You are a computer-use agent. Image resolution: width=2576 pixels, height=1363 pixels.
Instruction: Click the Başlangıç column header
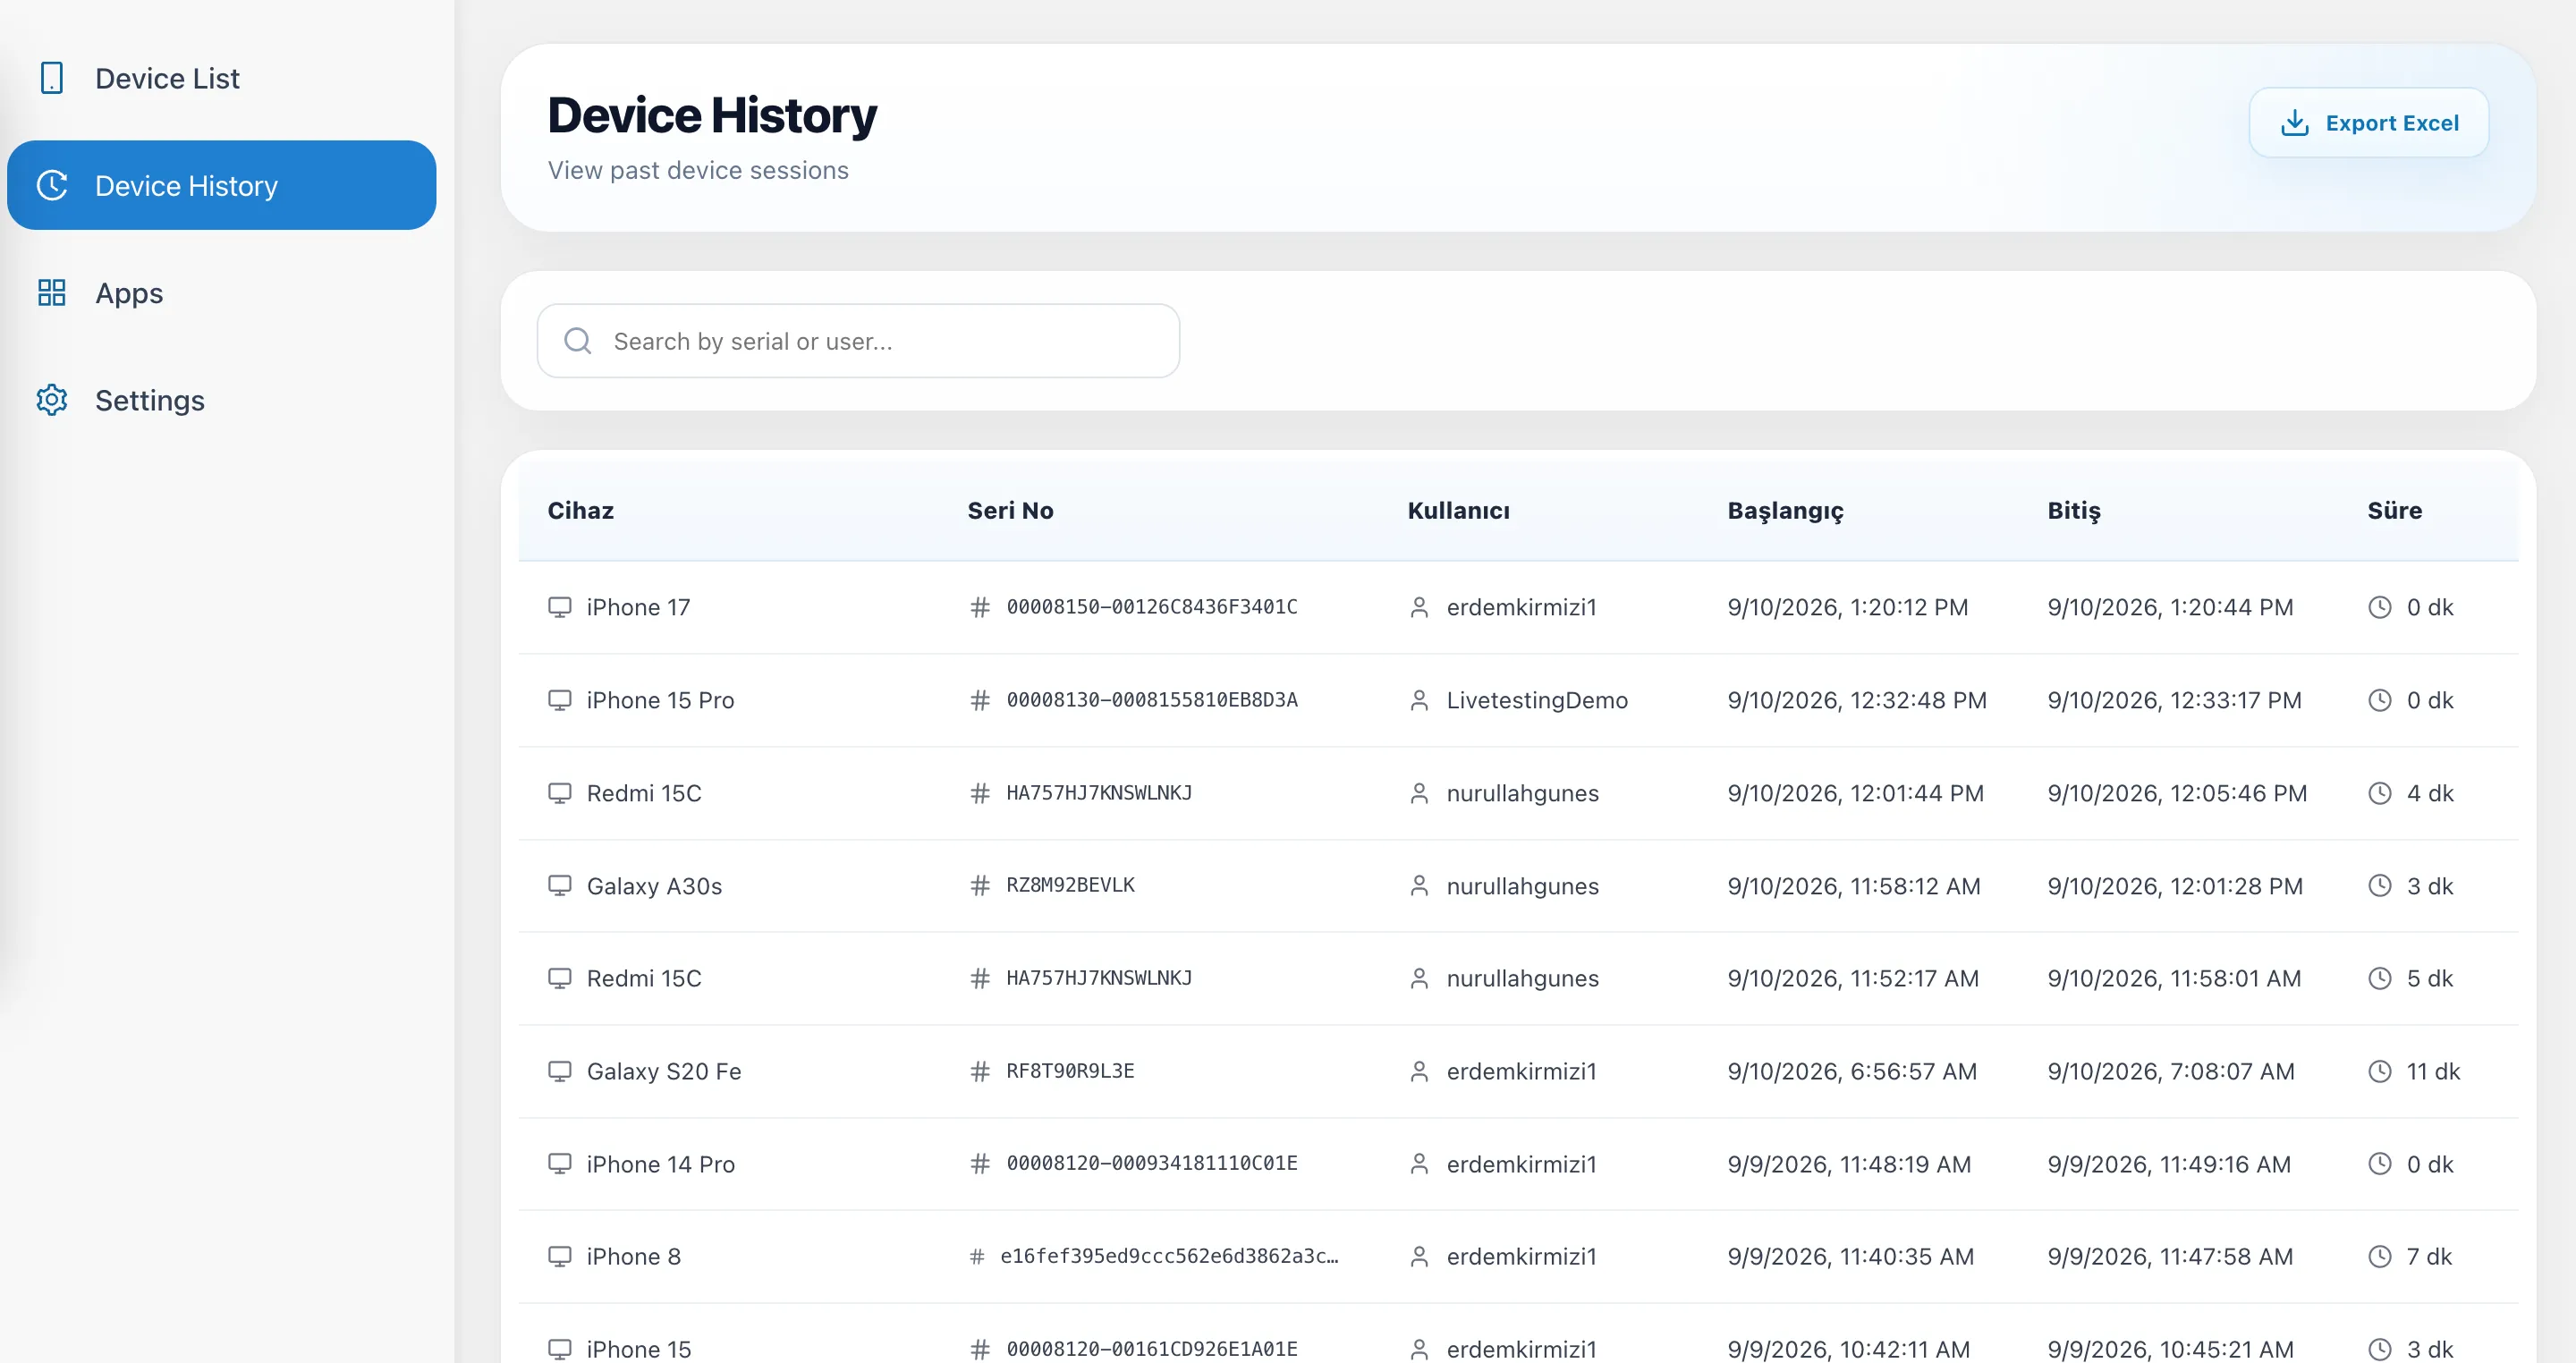[1785, 511]
